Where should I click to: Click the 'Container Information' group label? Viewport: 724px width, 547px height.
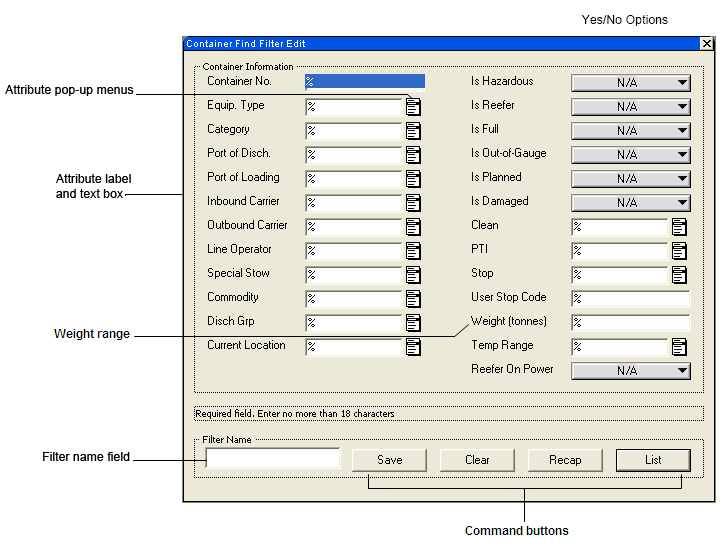[x=248, y=66]
